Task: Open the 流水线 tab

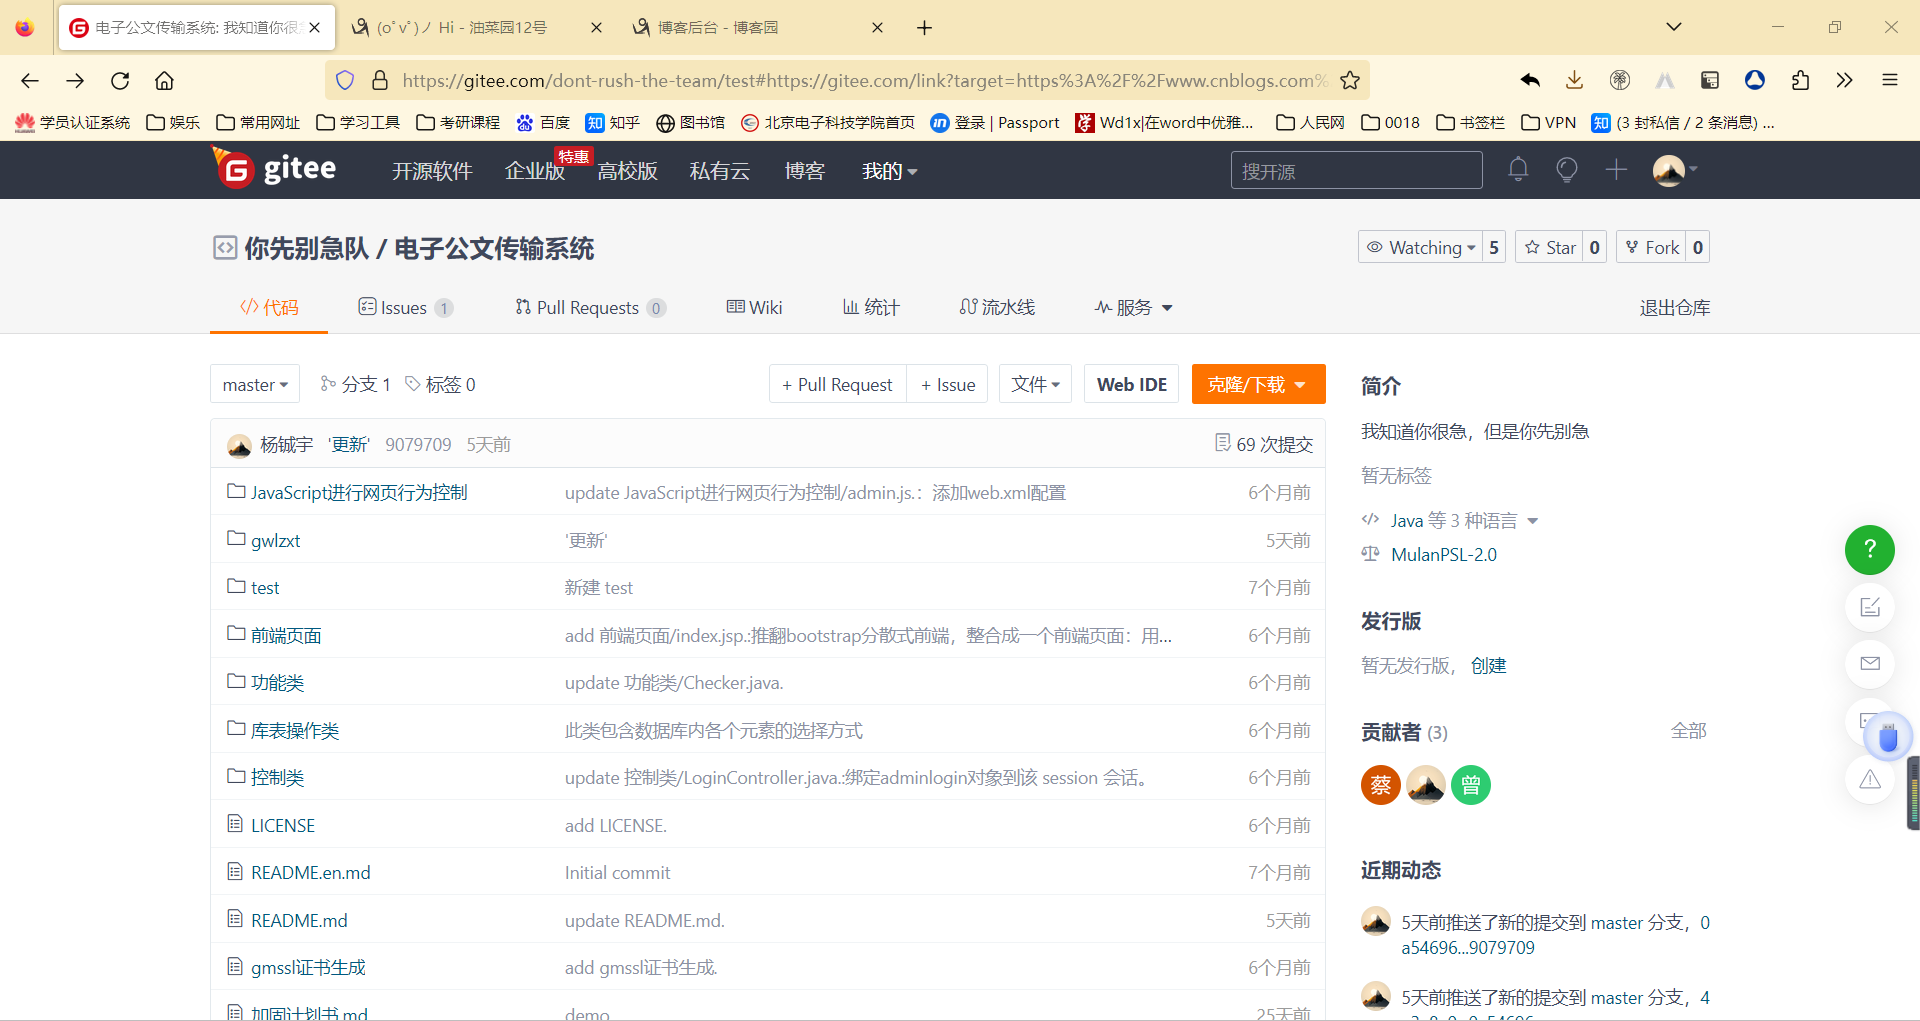Action: tap(997, 307)
